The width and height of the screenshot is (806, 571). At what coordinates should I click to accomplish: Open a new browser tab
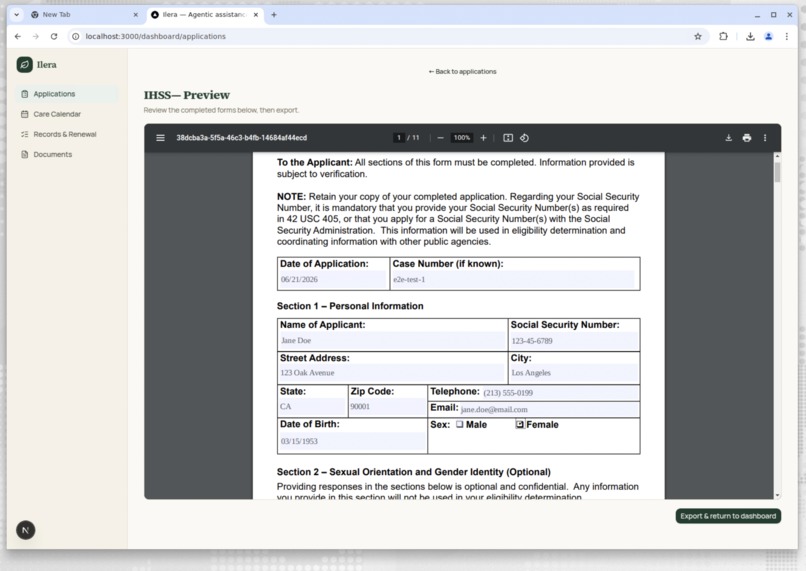point(274,15)
